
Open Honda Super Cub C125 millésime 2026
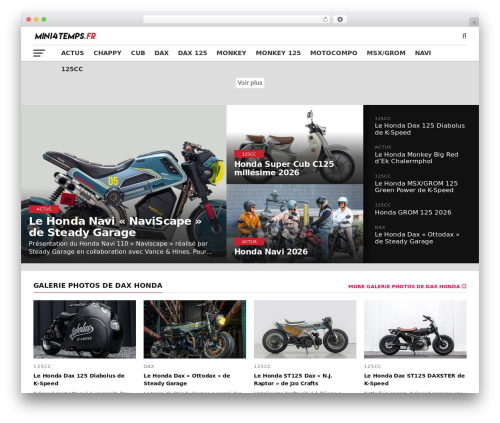284,168
